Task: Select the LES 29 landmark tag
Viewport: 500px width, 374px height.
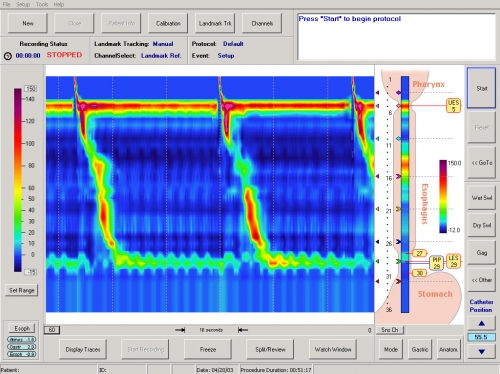Action: [453, 261]
